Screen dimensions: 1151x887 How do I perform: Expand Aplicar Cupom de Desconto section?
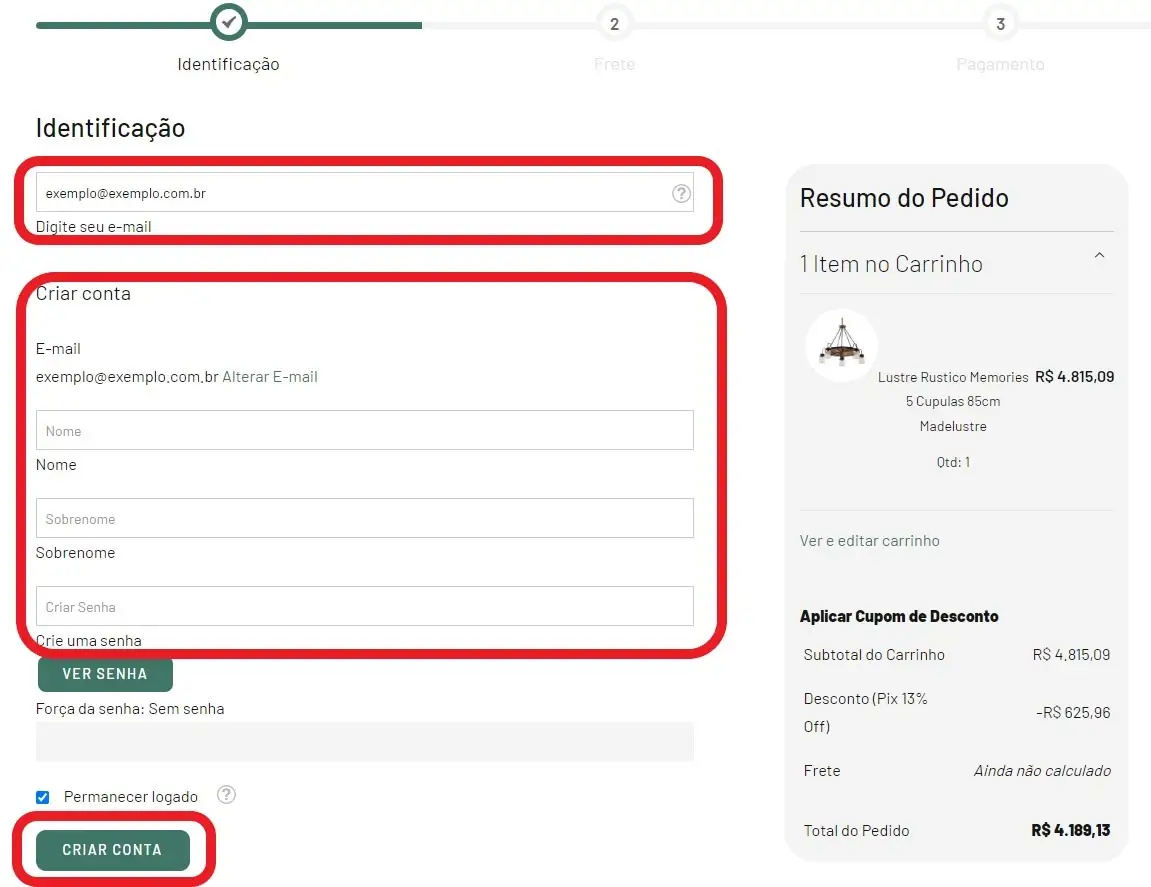click(899, 616)
